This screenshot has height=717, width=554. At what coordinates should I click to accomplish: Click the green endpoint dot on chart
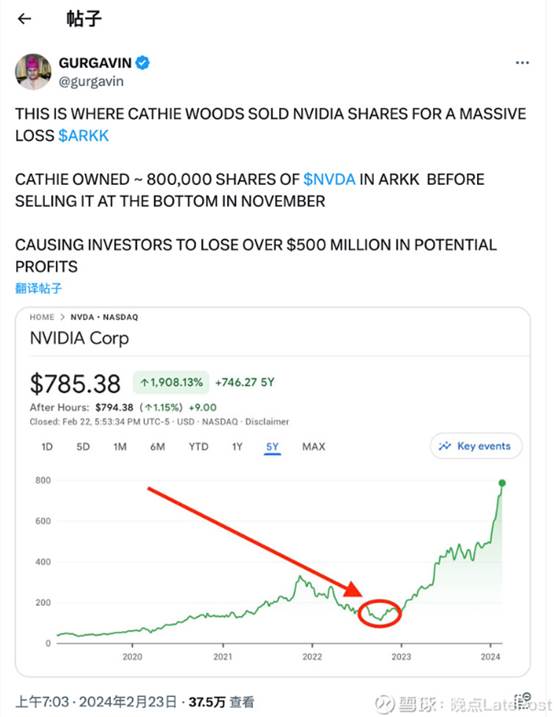point(502,483)
